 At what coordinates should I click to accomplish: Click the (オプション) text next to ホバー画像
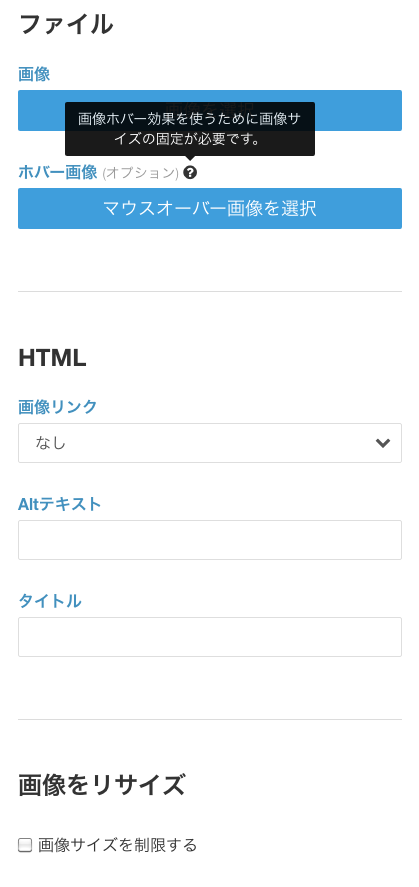pyautogui.click(x=140, y=173)
